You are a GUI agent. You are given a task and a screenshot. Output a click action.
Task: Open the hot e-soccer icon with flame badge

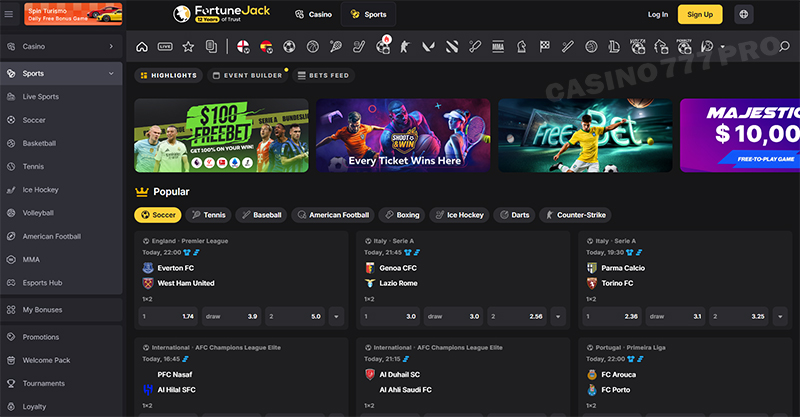pos(383,45)
